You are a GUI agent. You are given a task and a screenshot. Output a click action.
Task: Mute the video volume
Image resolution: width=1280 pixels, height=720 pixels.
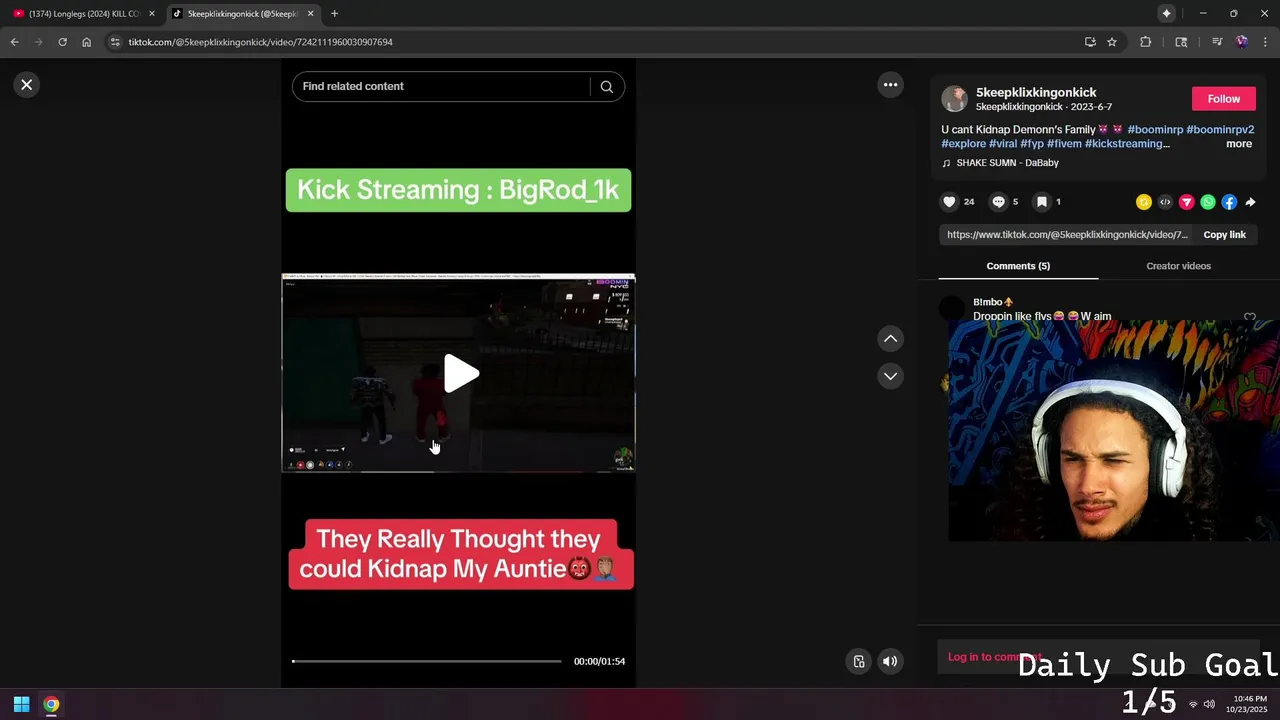pyautogui.click(x=890, y=661)
